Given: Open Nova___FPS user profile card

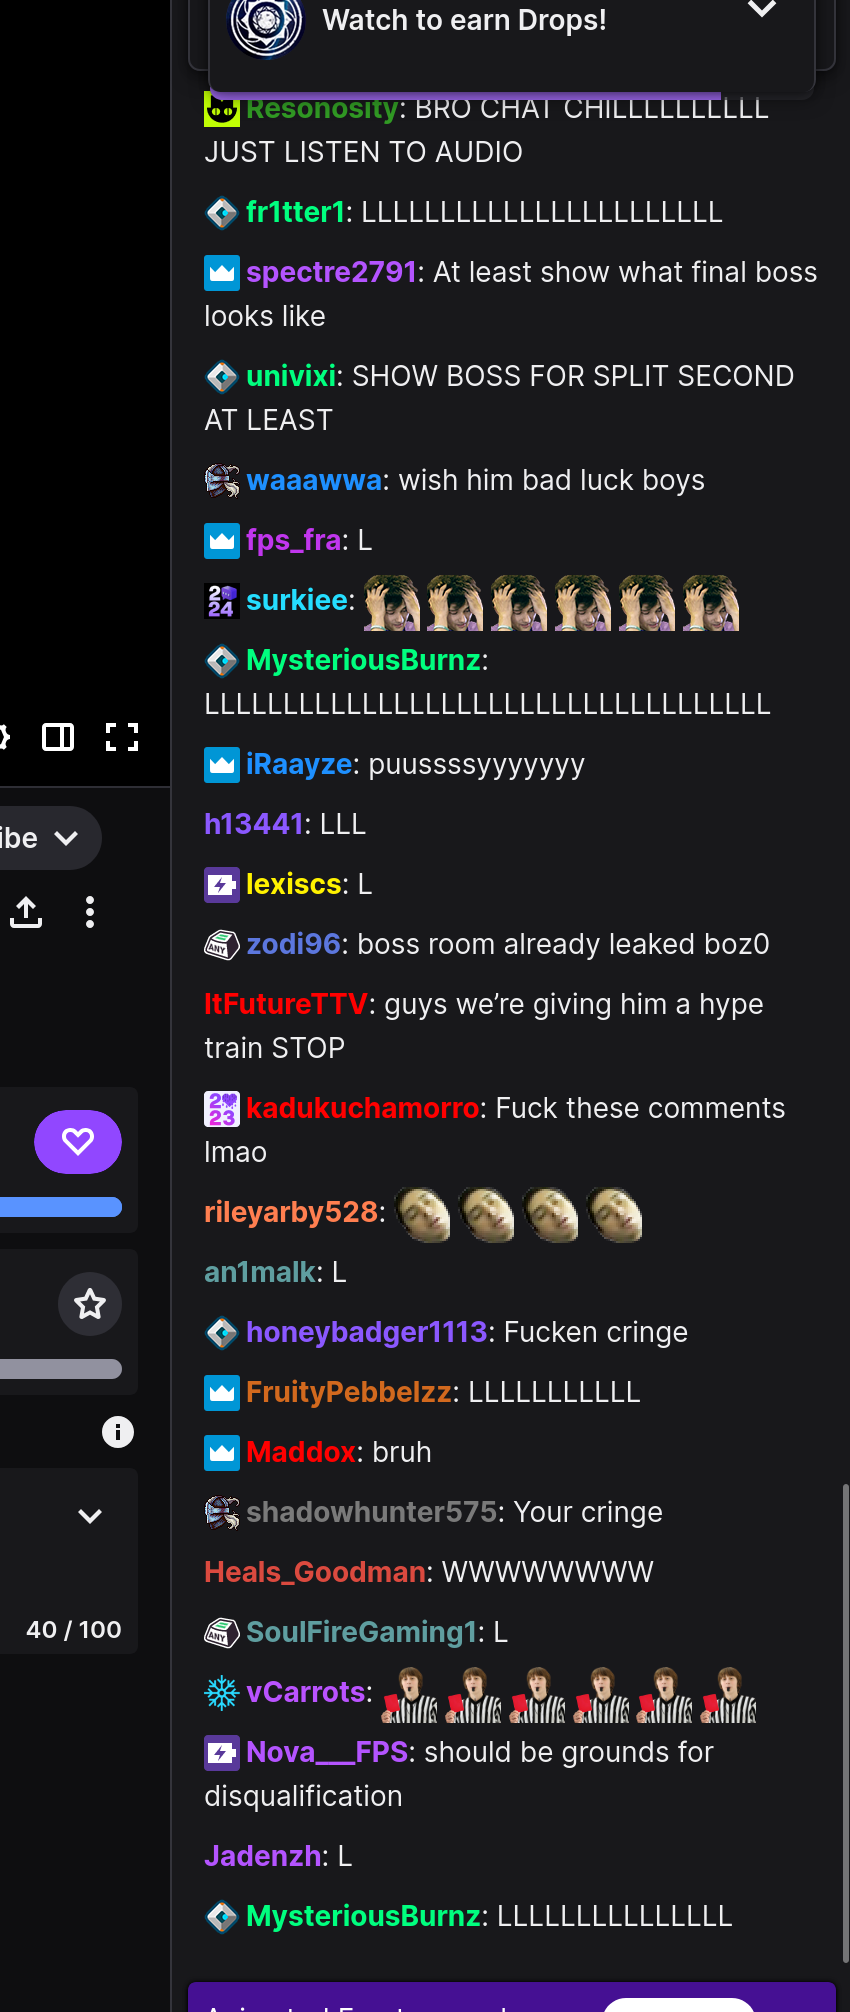Looking at the screenshot, I should 327,1752.
